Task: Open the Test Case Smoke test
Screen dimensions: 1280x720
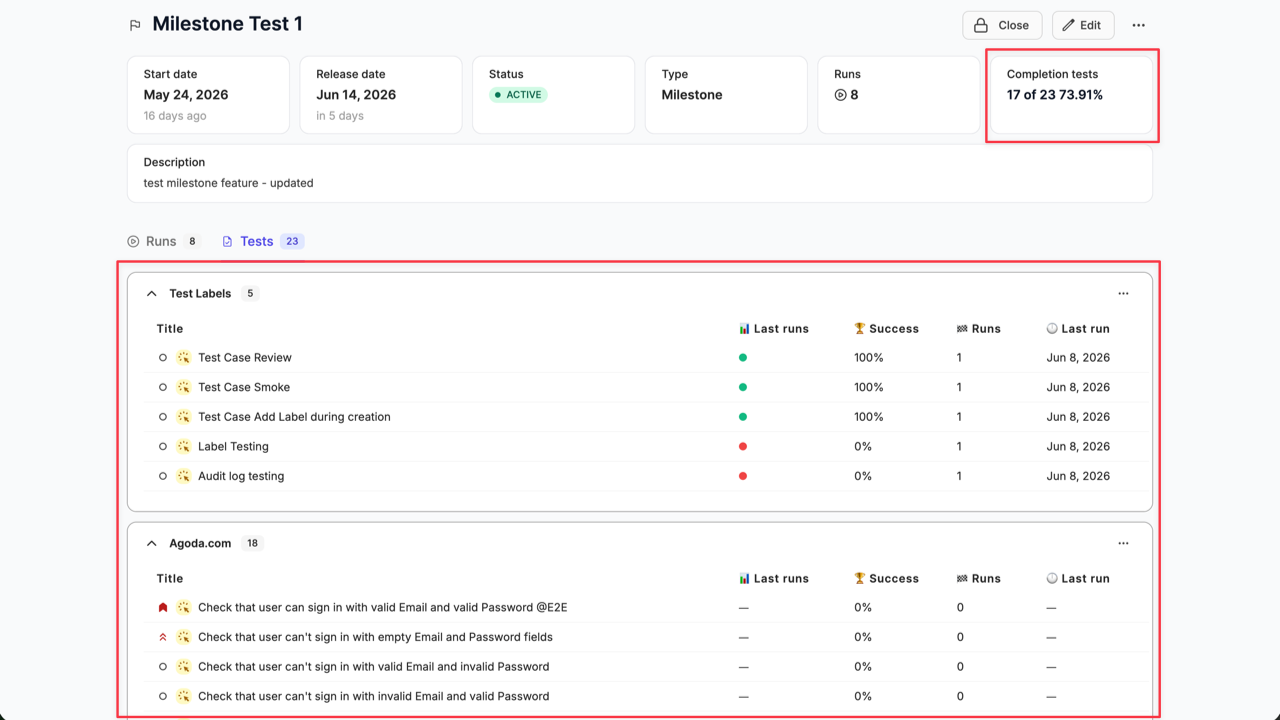Action: tap(244, 387)
